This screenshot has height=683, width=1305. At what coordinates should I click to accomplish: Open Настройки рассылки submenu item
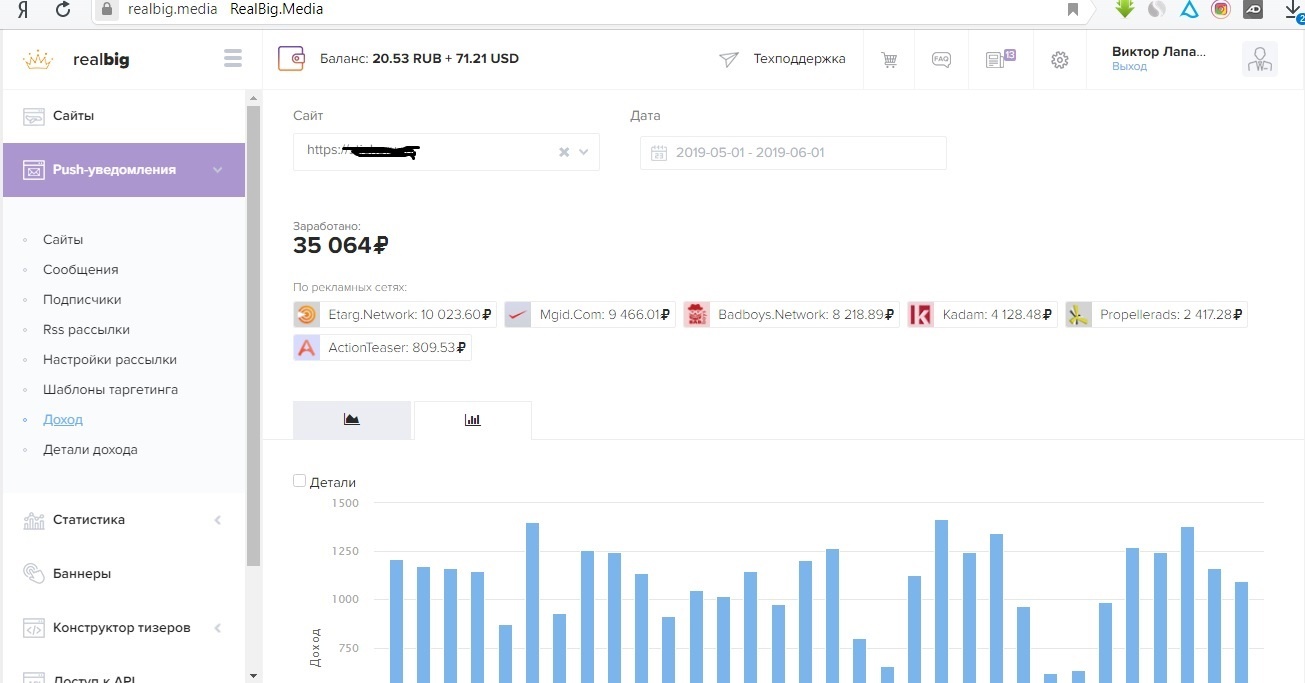[110, 360]
